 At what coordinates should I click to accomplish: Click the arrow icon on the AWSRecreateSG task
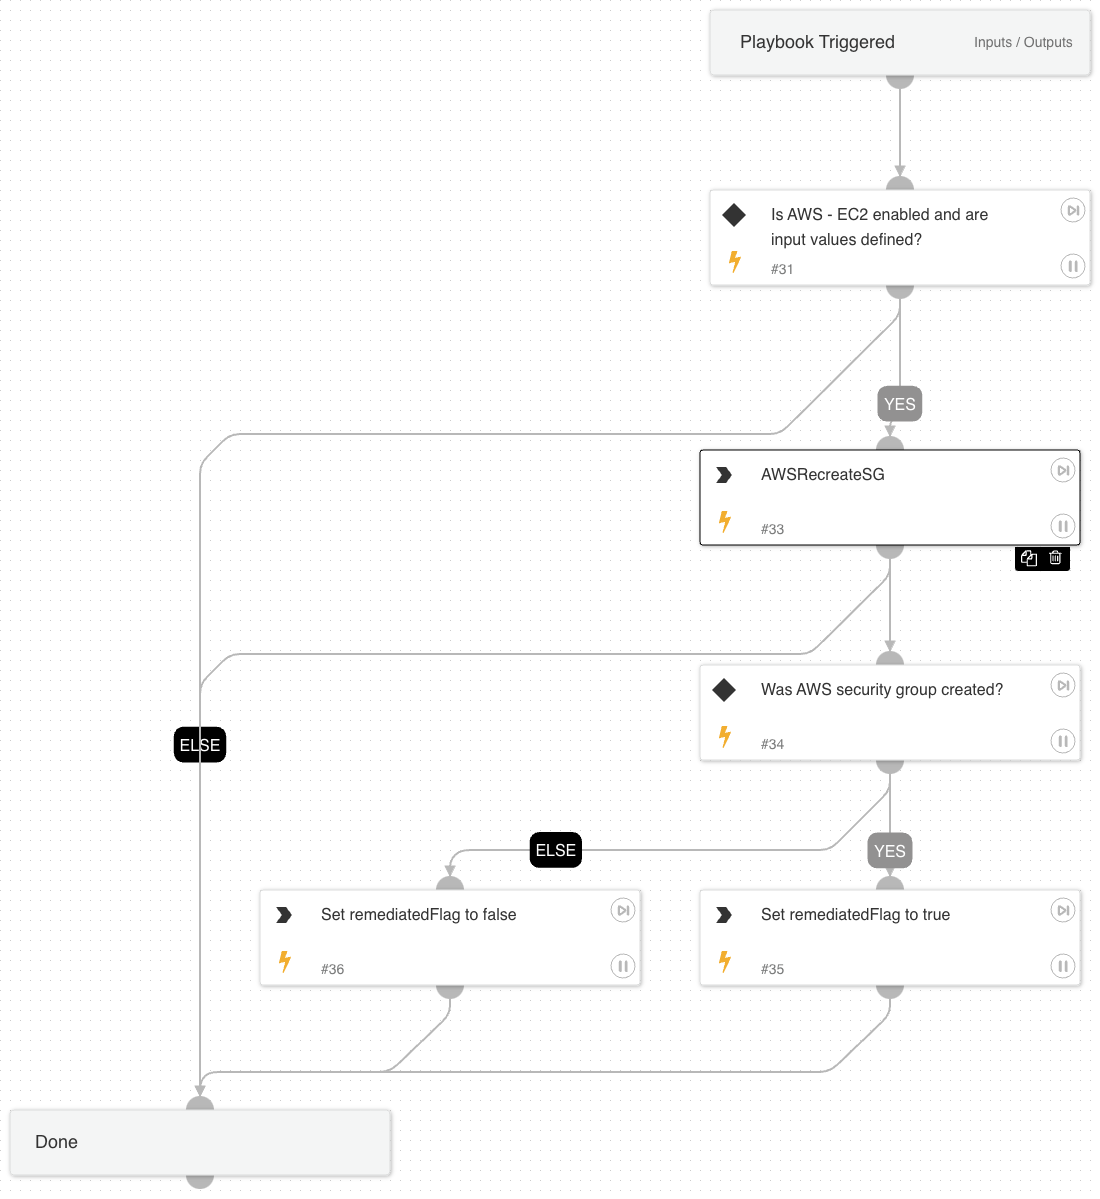[724, 474]
